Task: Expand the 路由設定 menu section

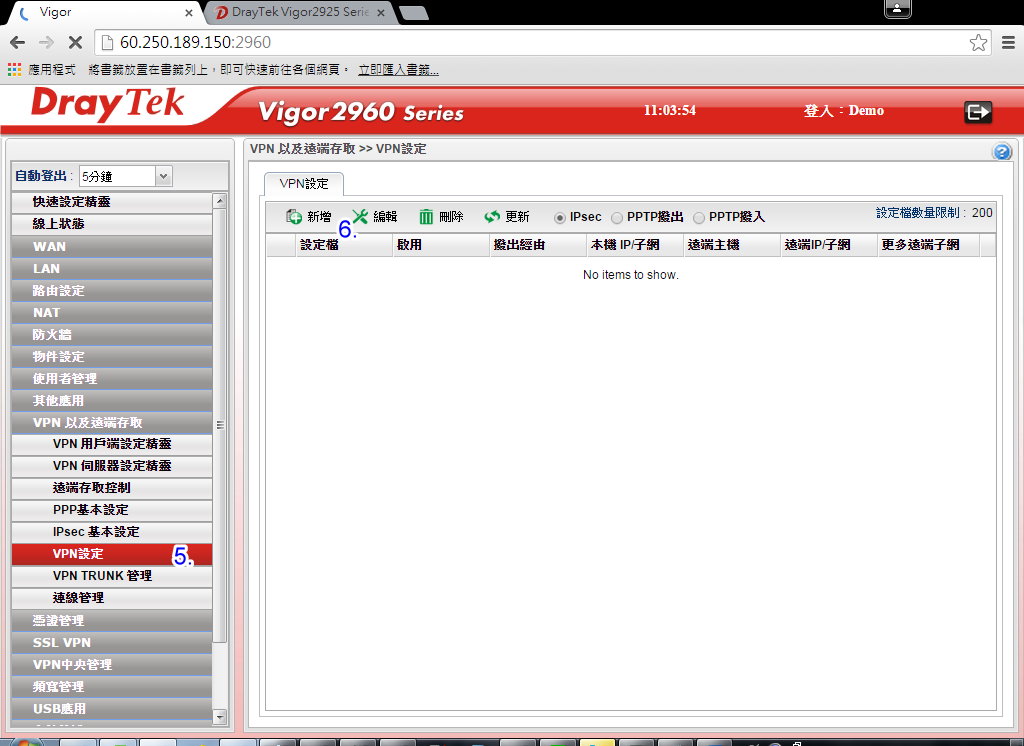Action: point(112,291)
